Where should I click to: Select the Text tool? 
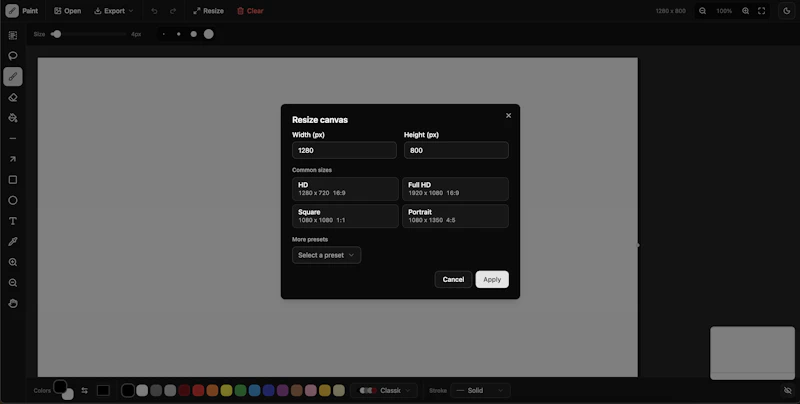click(x=13, y=221)
